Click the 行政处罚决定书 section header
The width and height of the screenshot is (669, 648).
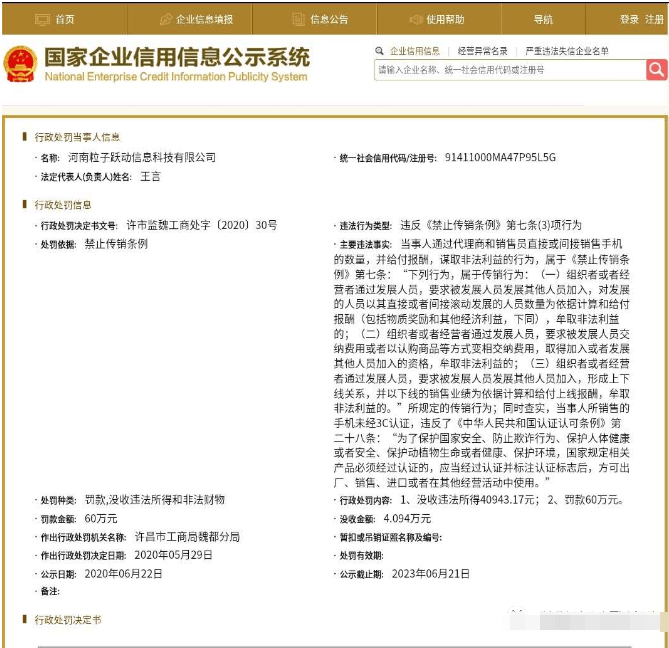tap(68, 620)
